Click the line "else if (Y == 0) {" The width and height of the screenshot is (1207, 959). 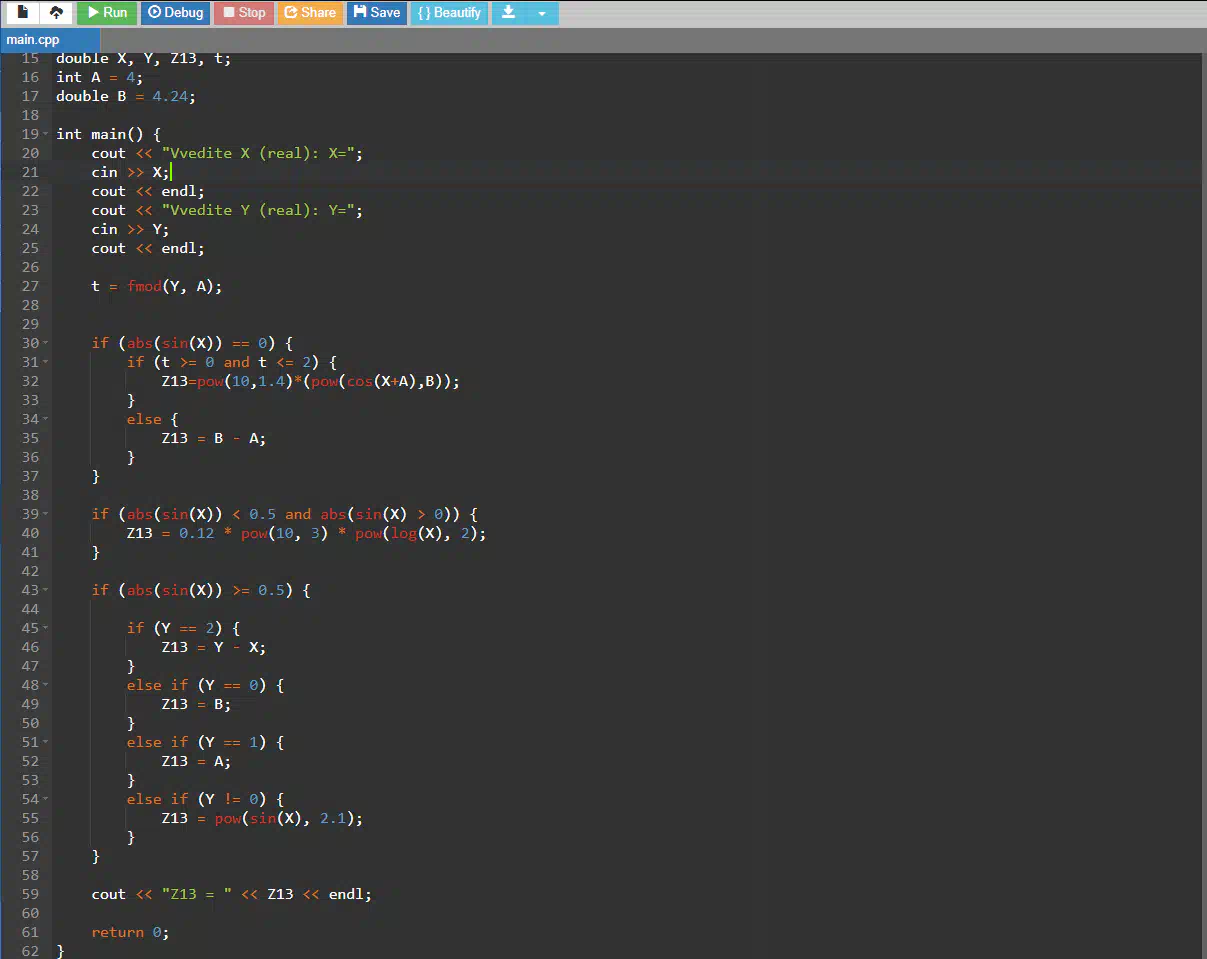click(x=206, y=685)
